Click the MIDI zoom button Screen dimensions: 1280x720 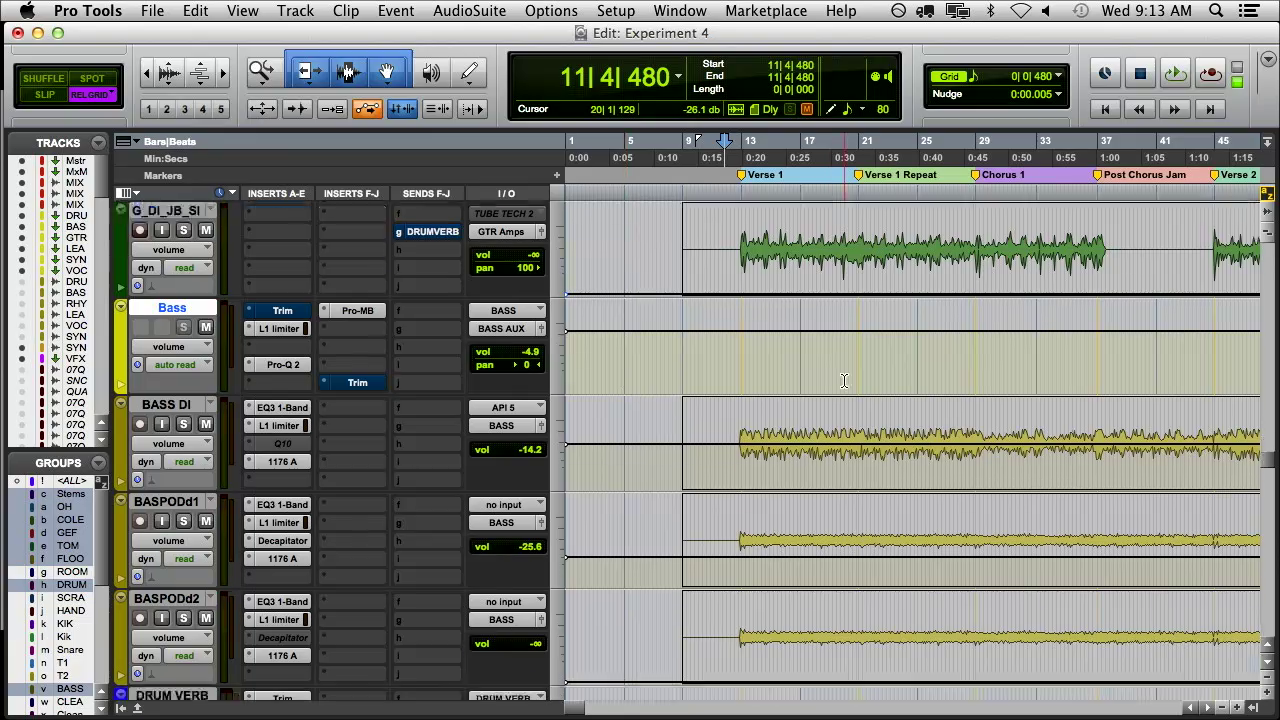pos(200,73)
